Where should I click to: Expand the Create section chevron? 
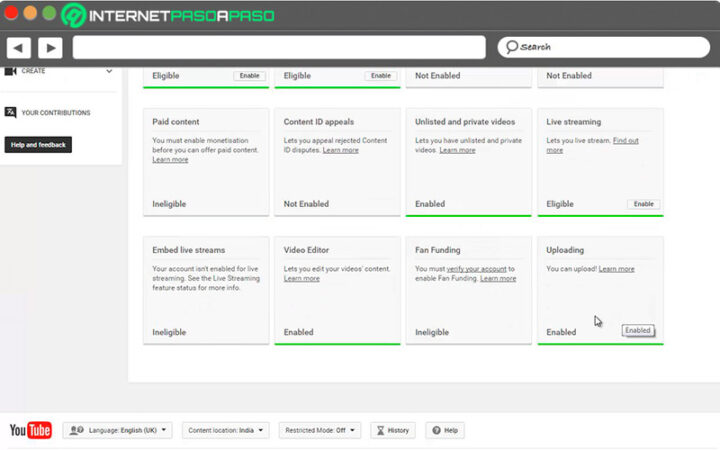tap(109, 71)
